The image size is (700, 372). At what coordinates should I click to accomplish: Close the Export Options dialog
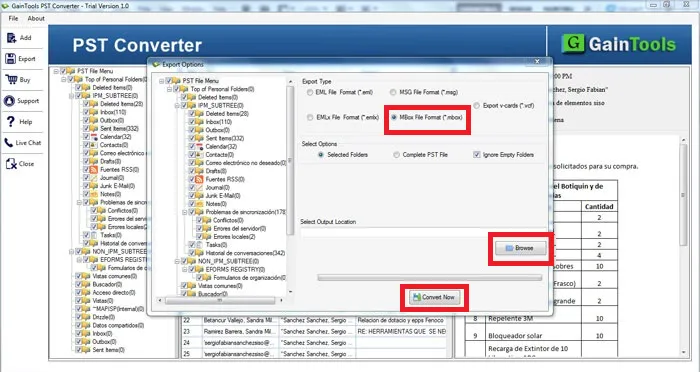click(x=538, y=62)
